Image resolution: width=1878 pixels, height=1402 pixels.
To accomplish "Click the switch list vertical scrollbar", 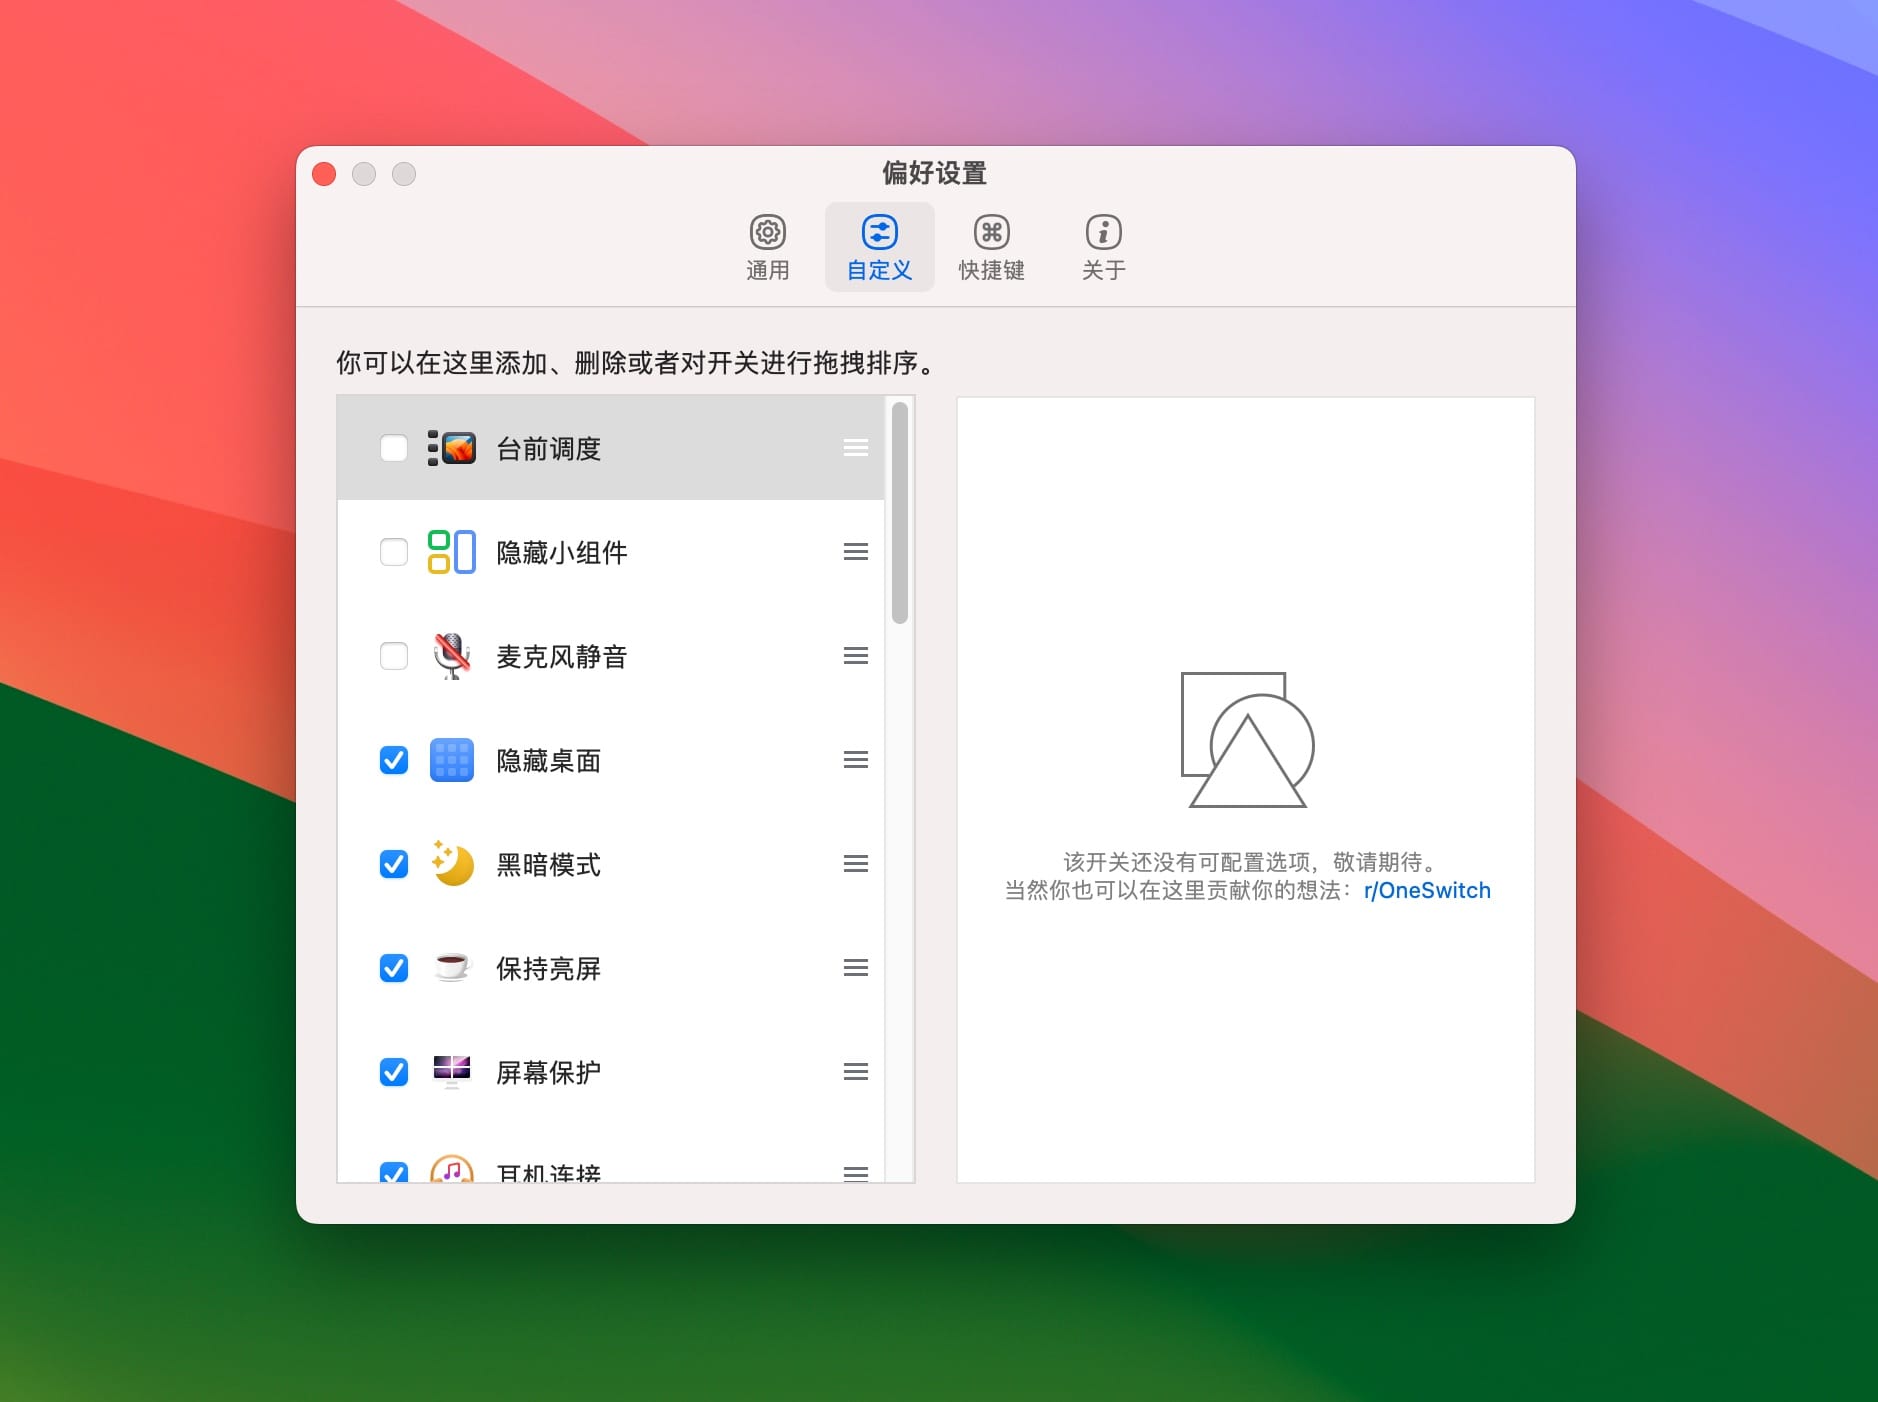I will [x=899, y=513].
